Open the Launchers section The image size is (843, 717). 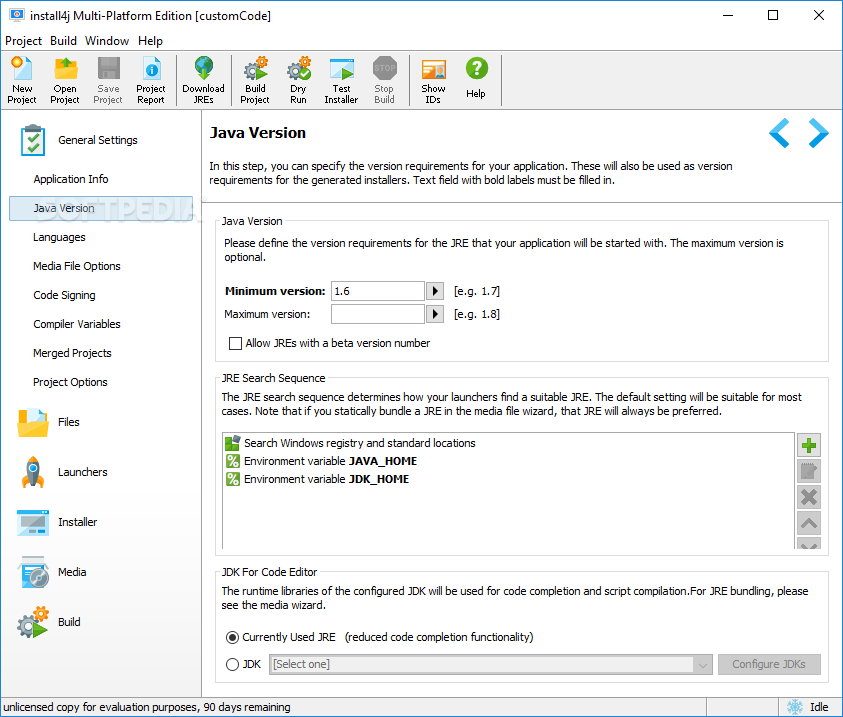pyautogui.click(x=63, y=472)
